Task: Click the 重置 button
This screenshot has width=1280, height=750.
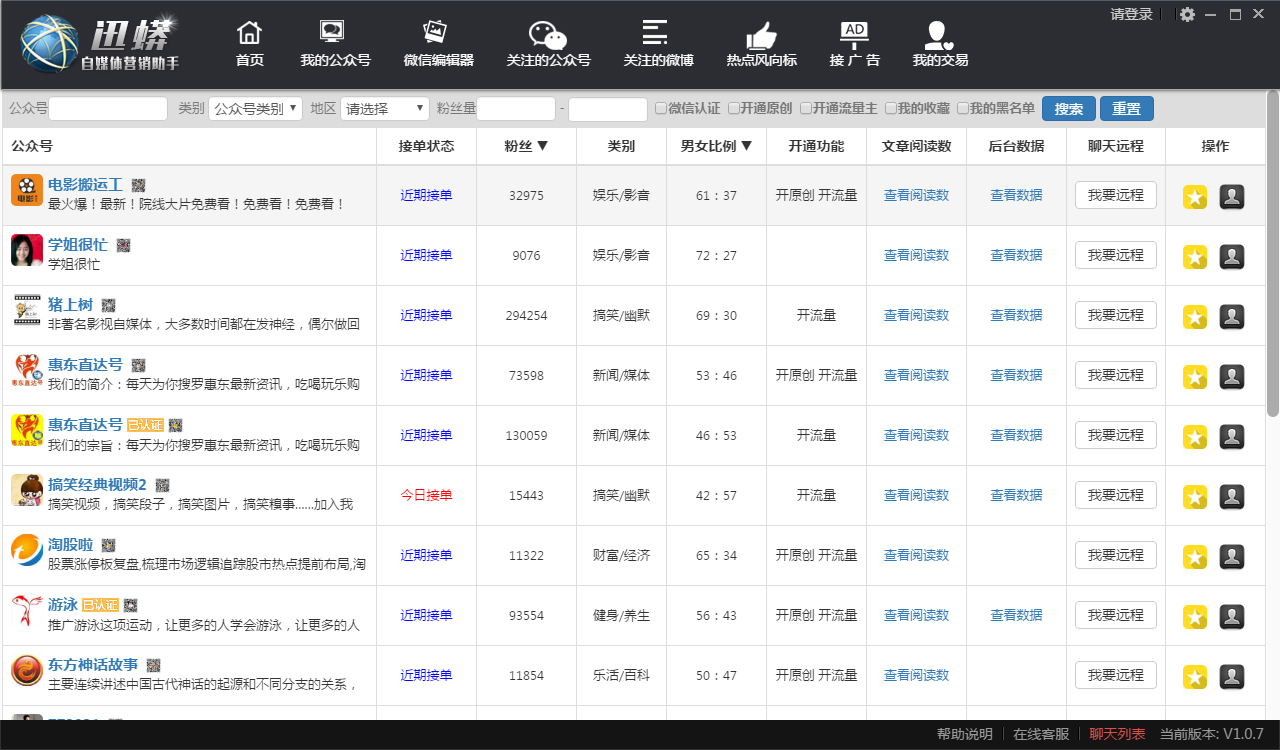Action: (x=1127, y=109)
